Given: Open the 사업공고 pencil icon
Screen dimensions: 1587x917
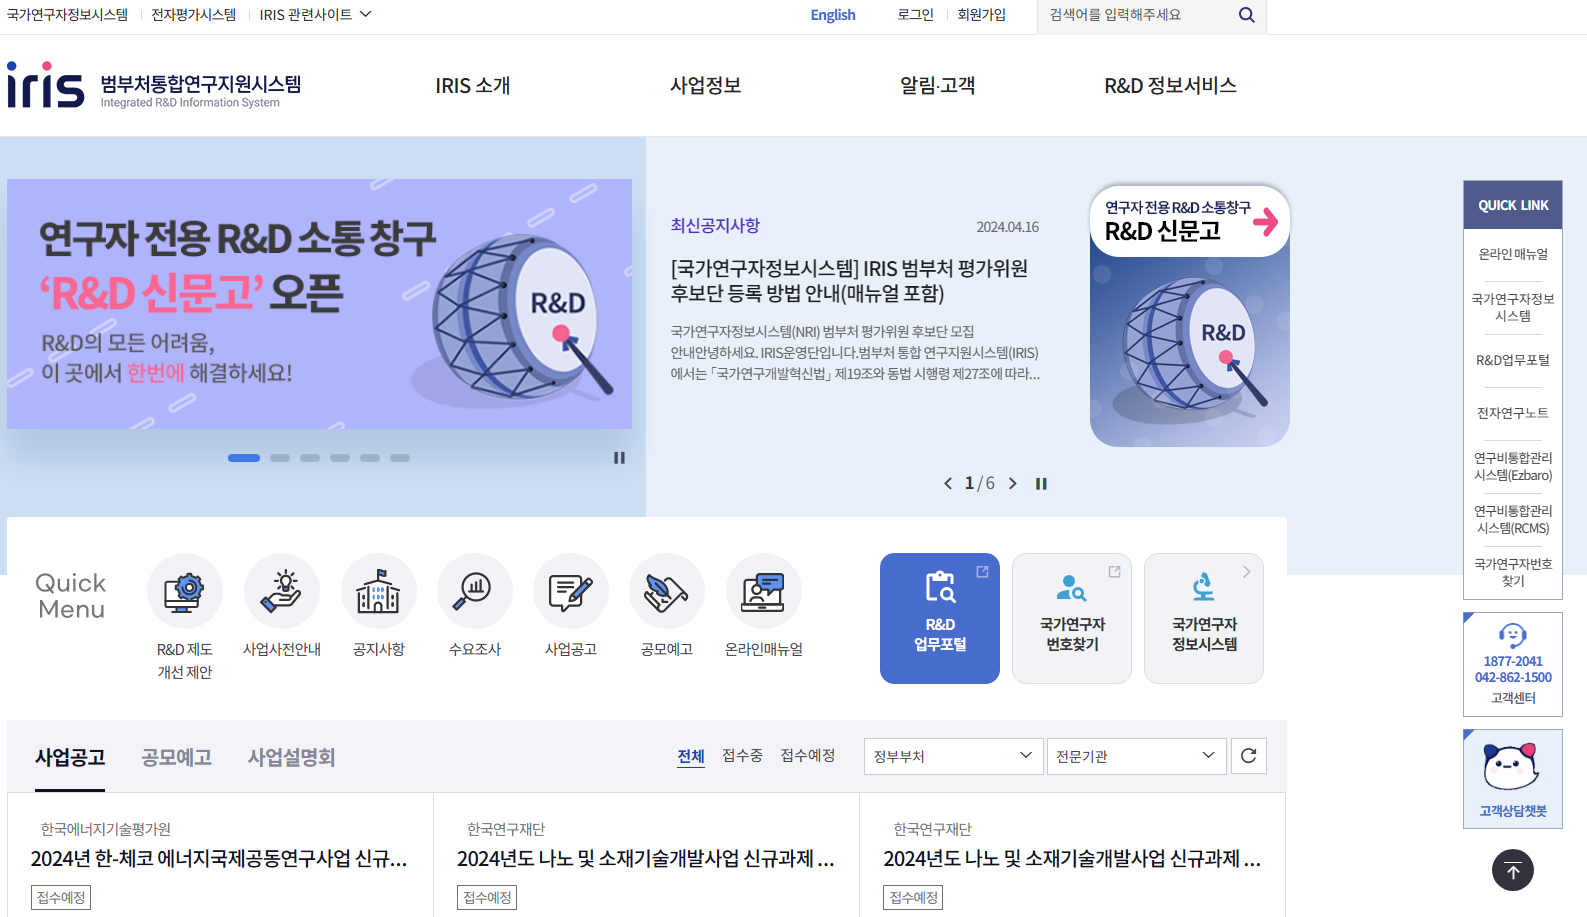Looking at the screenshot, I should click(x=571, y=591).
